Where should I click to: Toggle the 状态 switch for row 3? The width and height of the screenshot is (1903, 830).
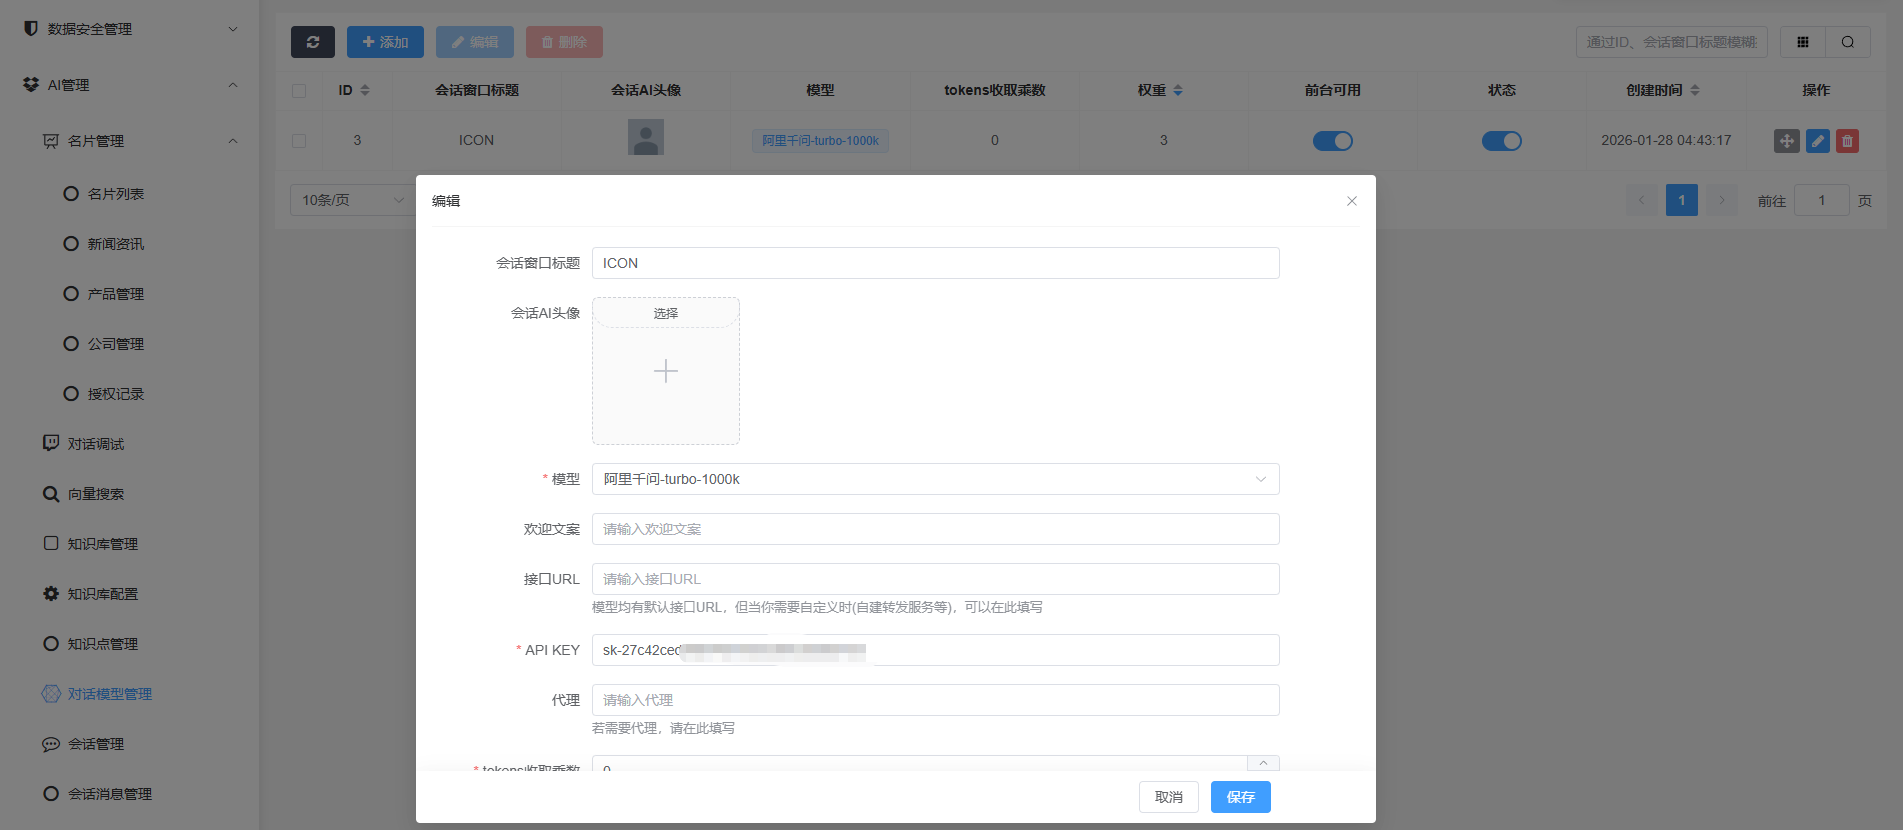tap(1501, 141)
